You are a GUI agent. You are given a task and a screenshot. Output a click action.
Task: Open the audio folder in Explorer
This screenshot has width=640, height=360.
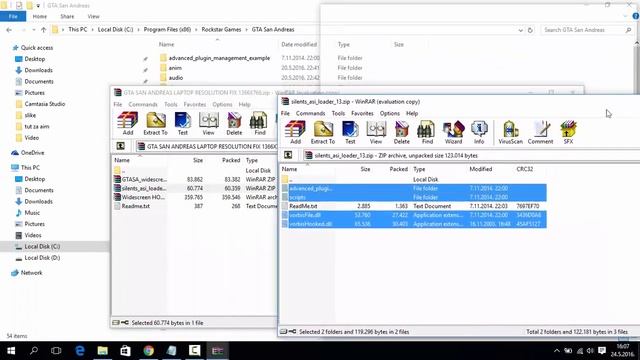click(x=176, y=78)
